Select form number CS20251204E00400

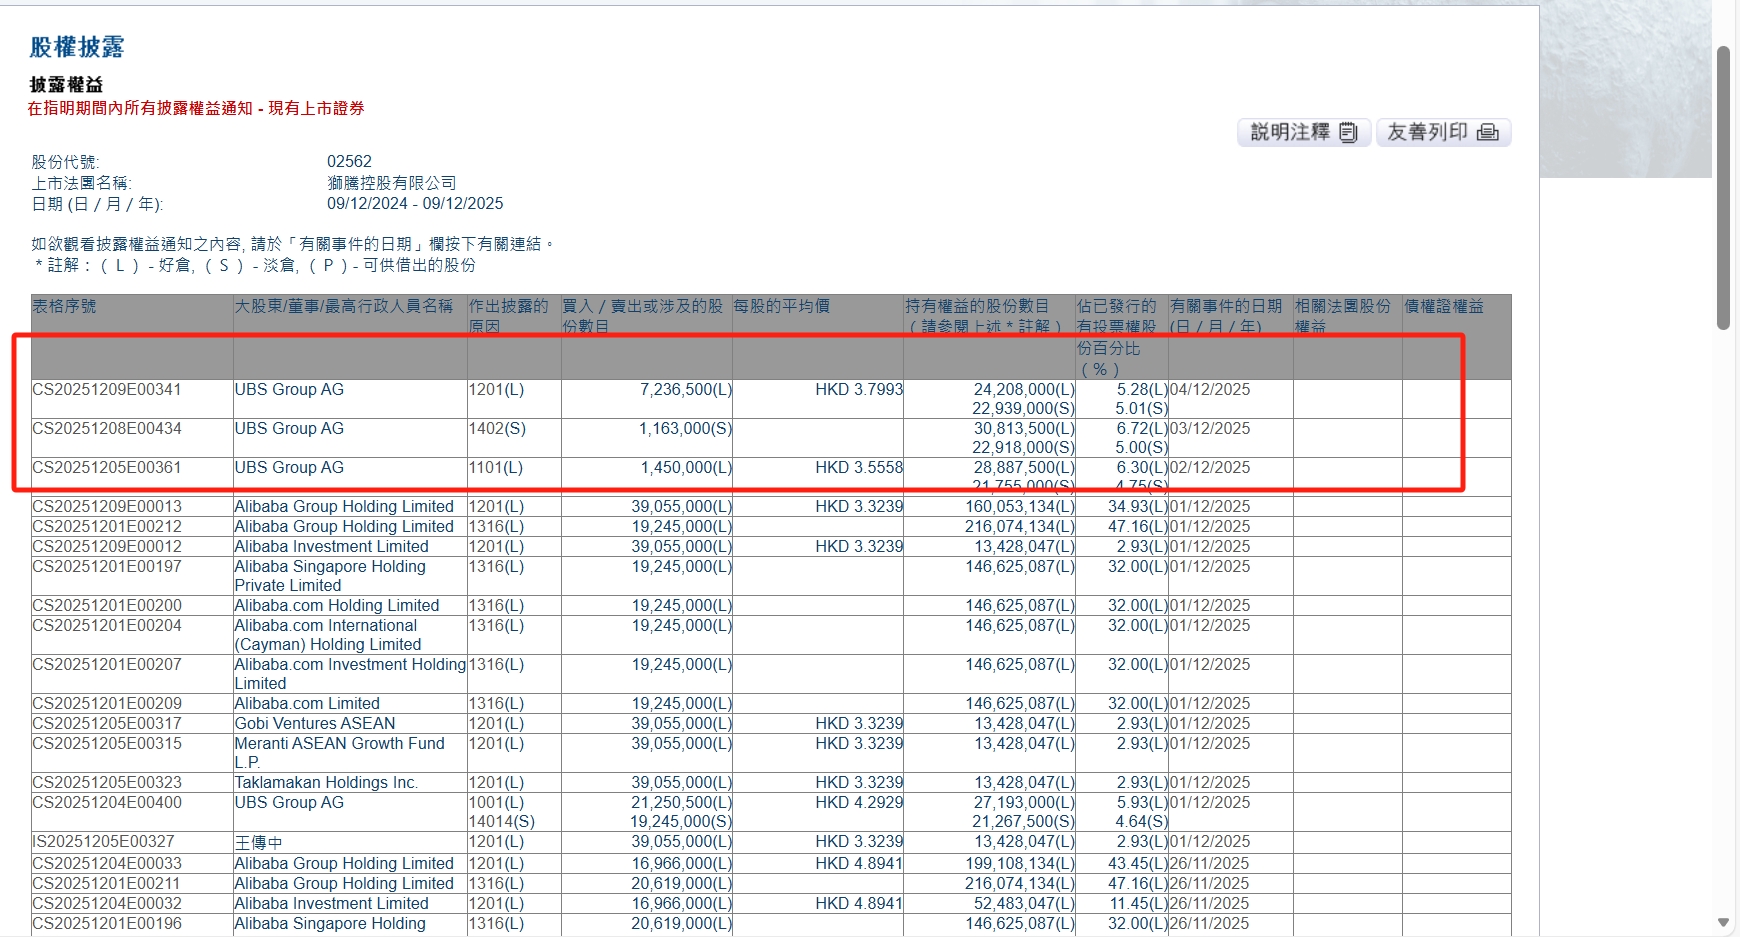(107, 802)
